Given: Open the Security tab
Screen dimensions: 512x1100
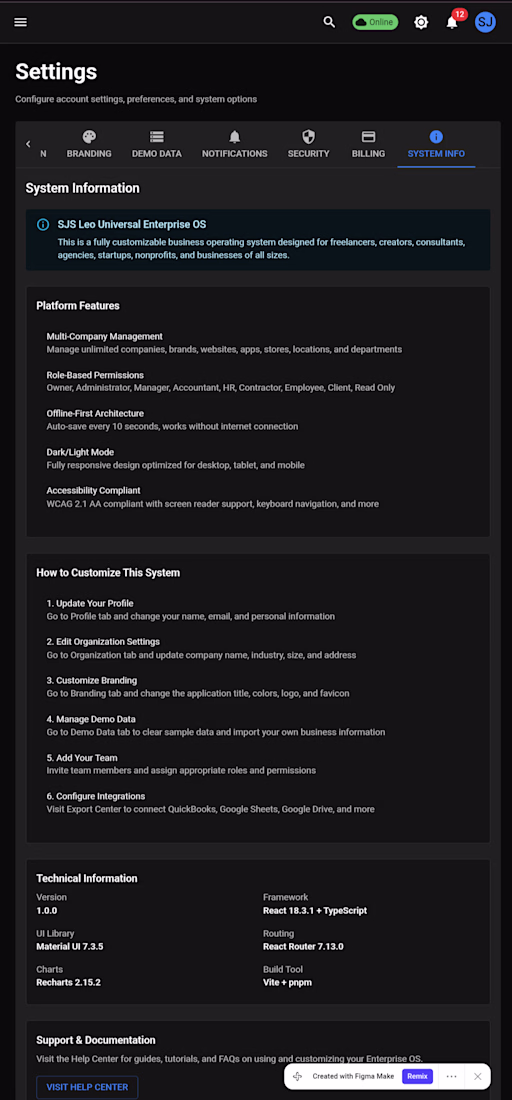Looking at the screenshot, I should pyautogui.click(x=308, y=145).
